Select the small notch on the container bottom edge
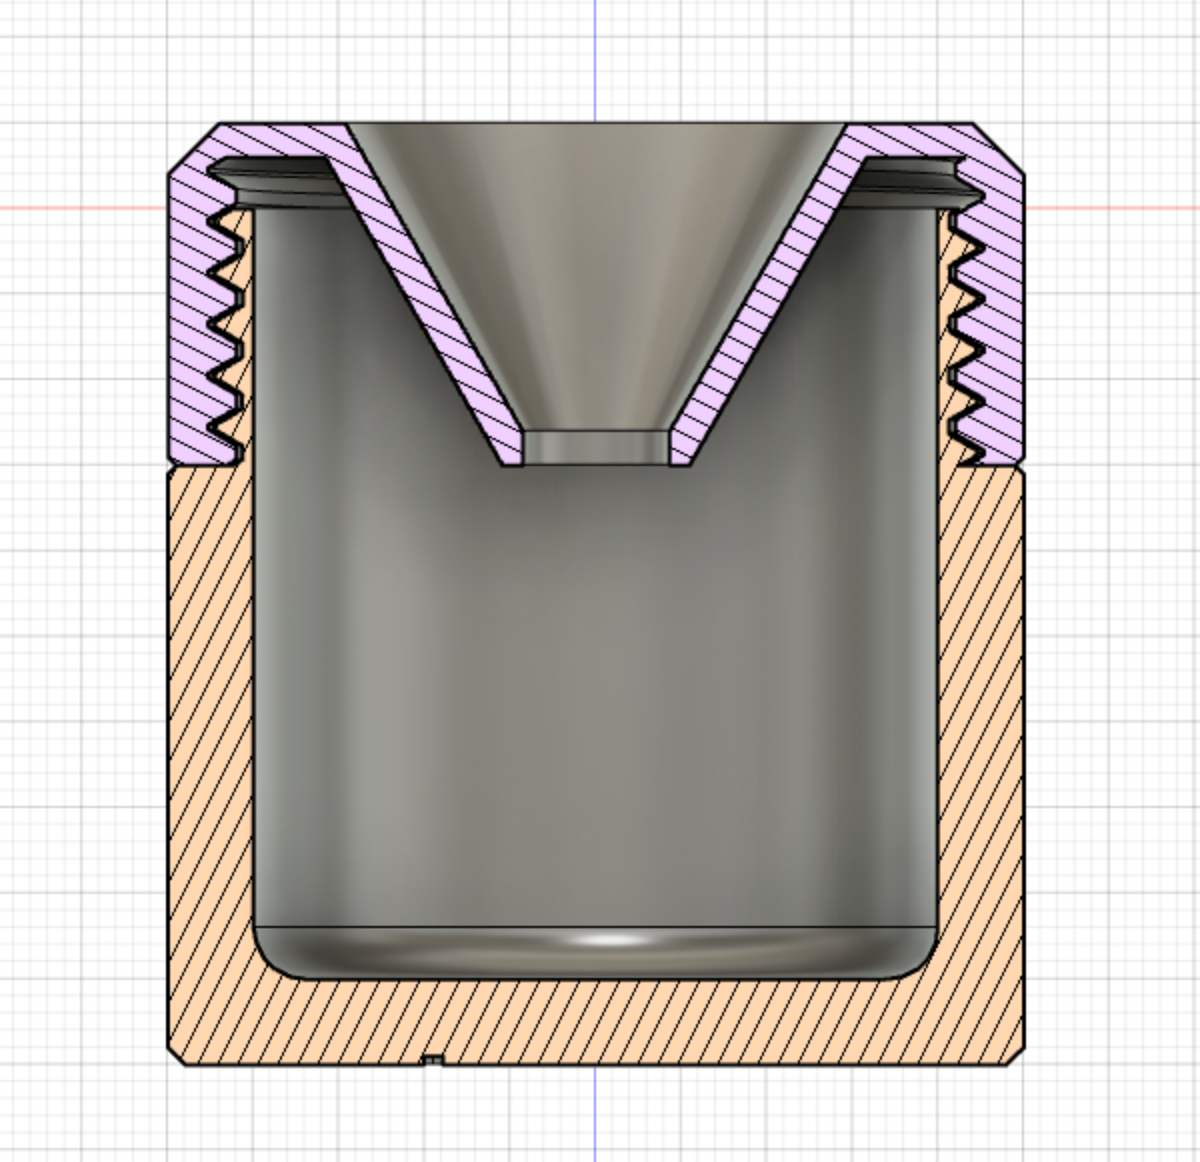 (x=432, y=1060)
